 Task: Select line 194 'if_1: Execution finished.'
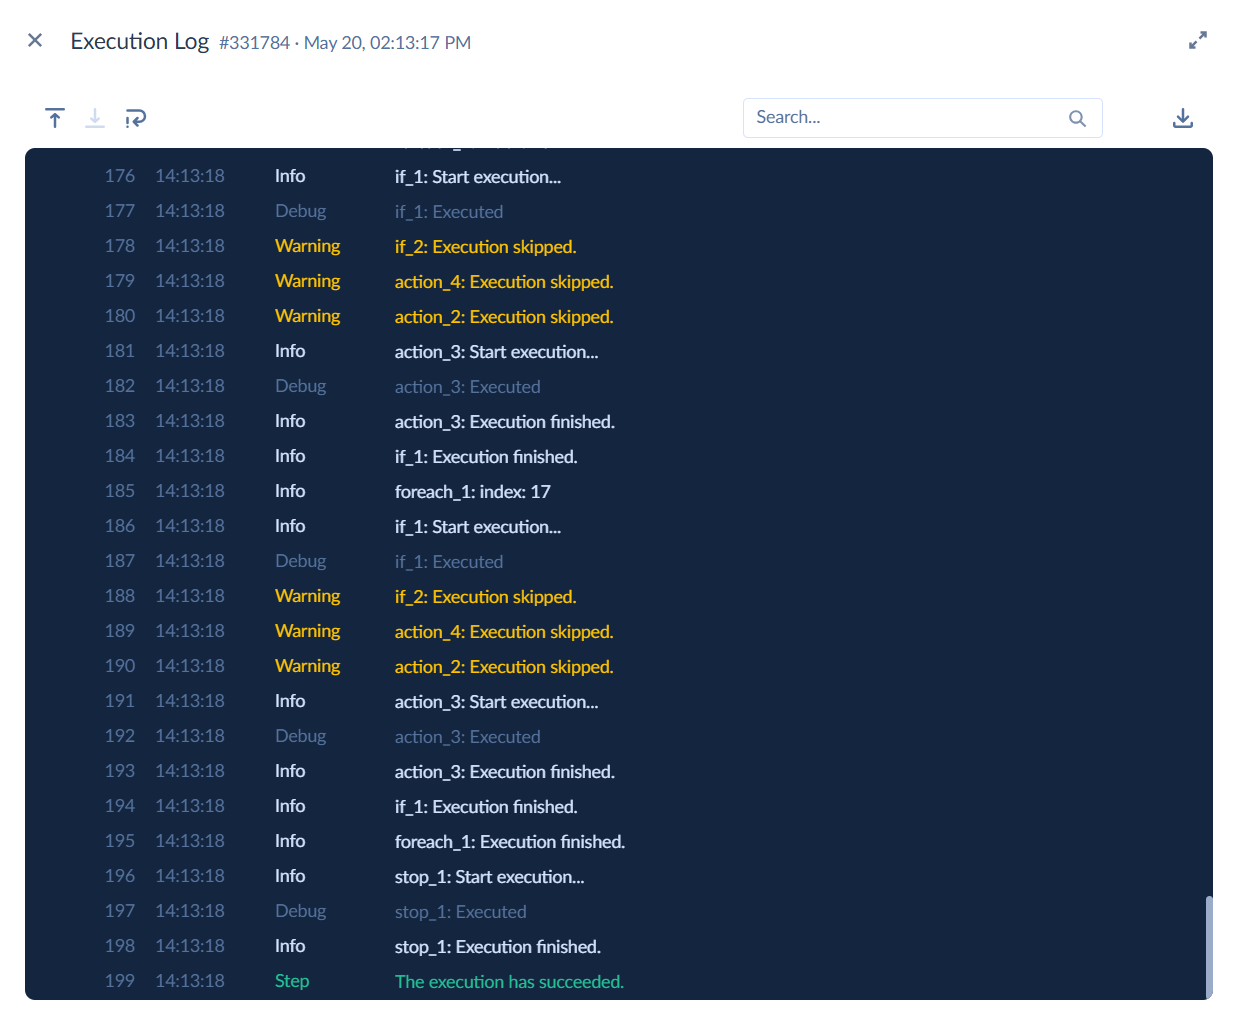pyautogui.click(x=486, y=807)
